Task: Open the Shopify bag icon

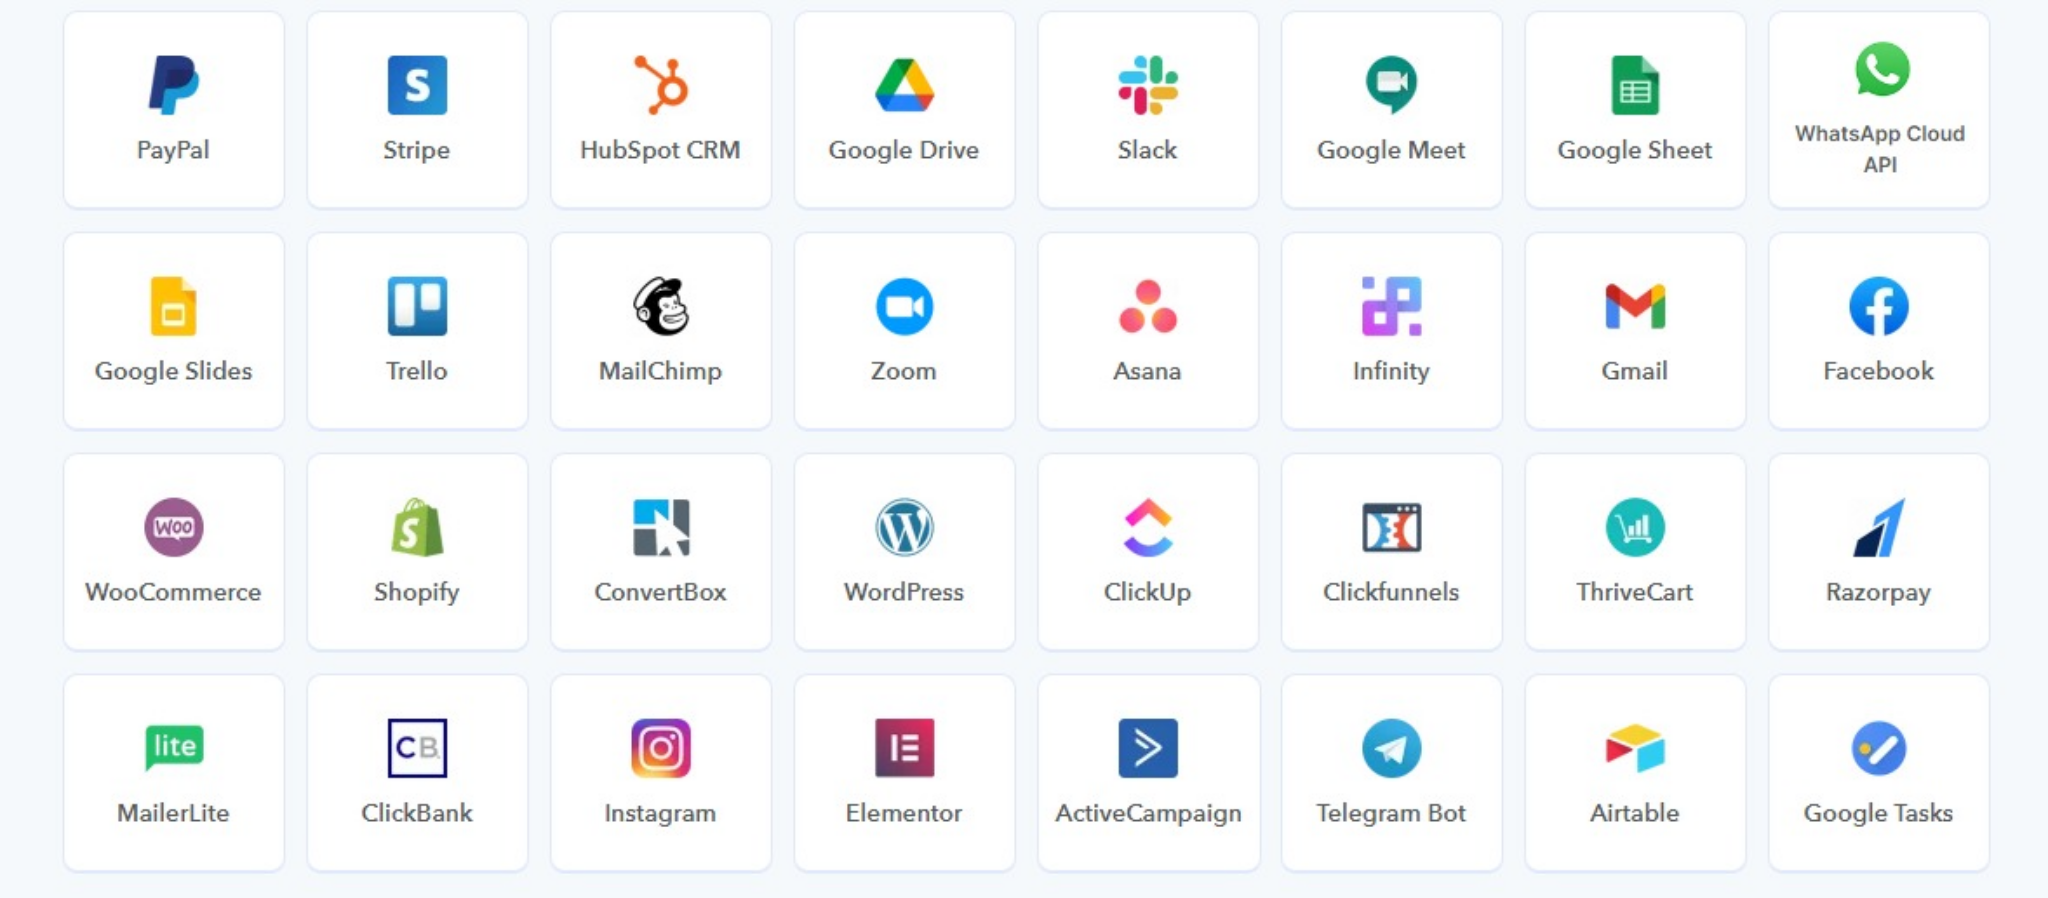Action: click(x=417, y=527)
